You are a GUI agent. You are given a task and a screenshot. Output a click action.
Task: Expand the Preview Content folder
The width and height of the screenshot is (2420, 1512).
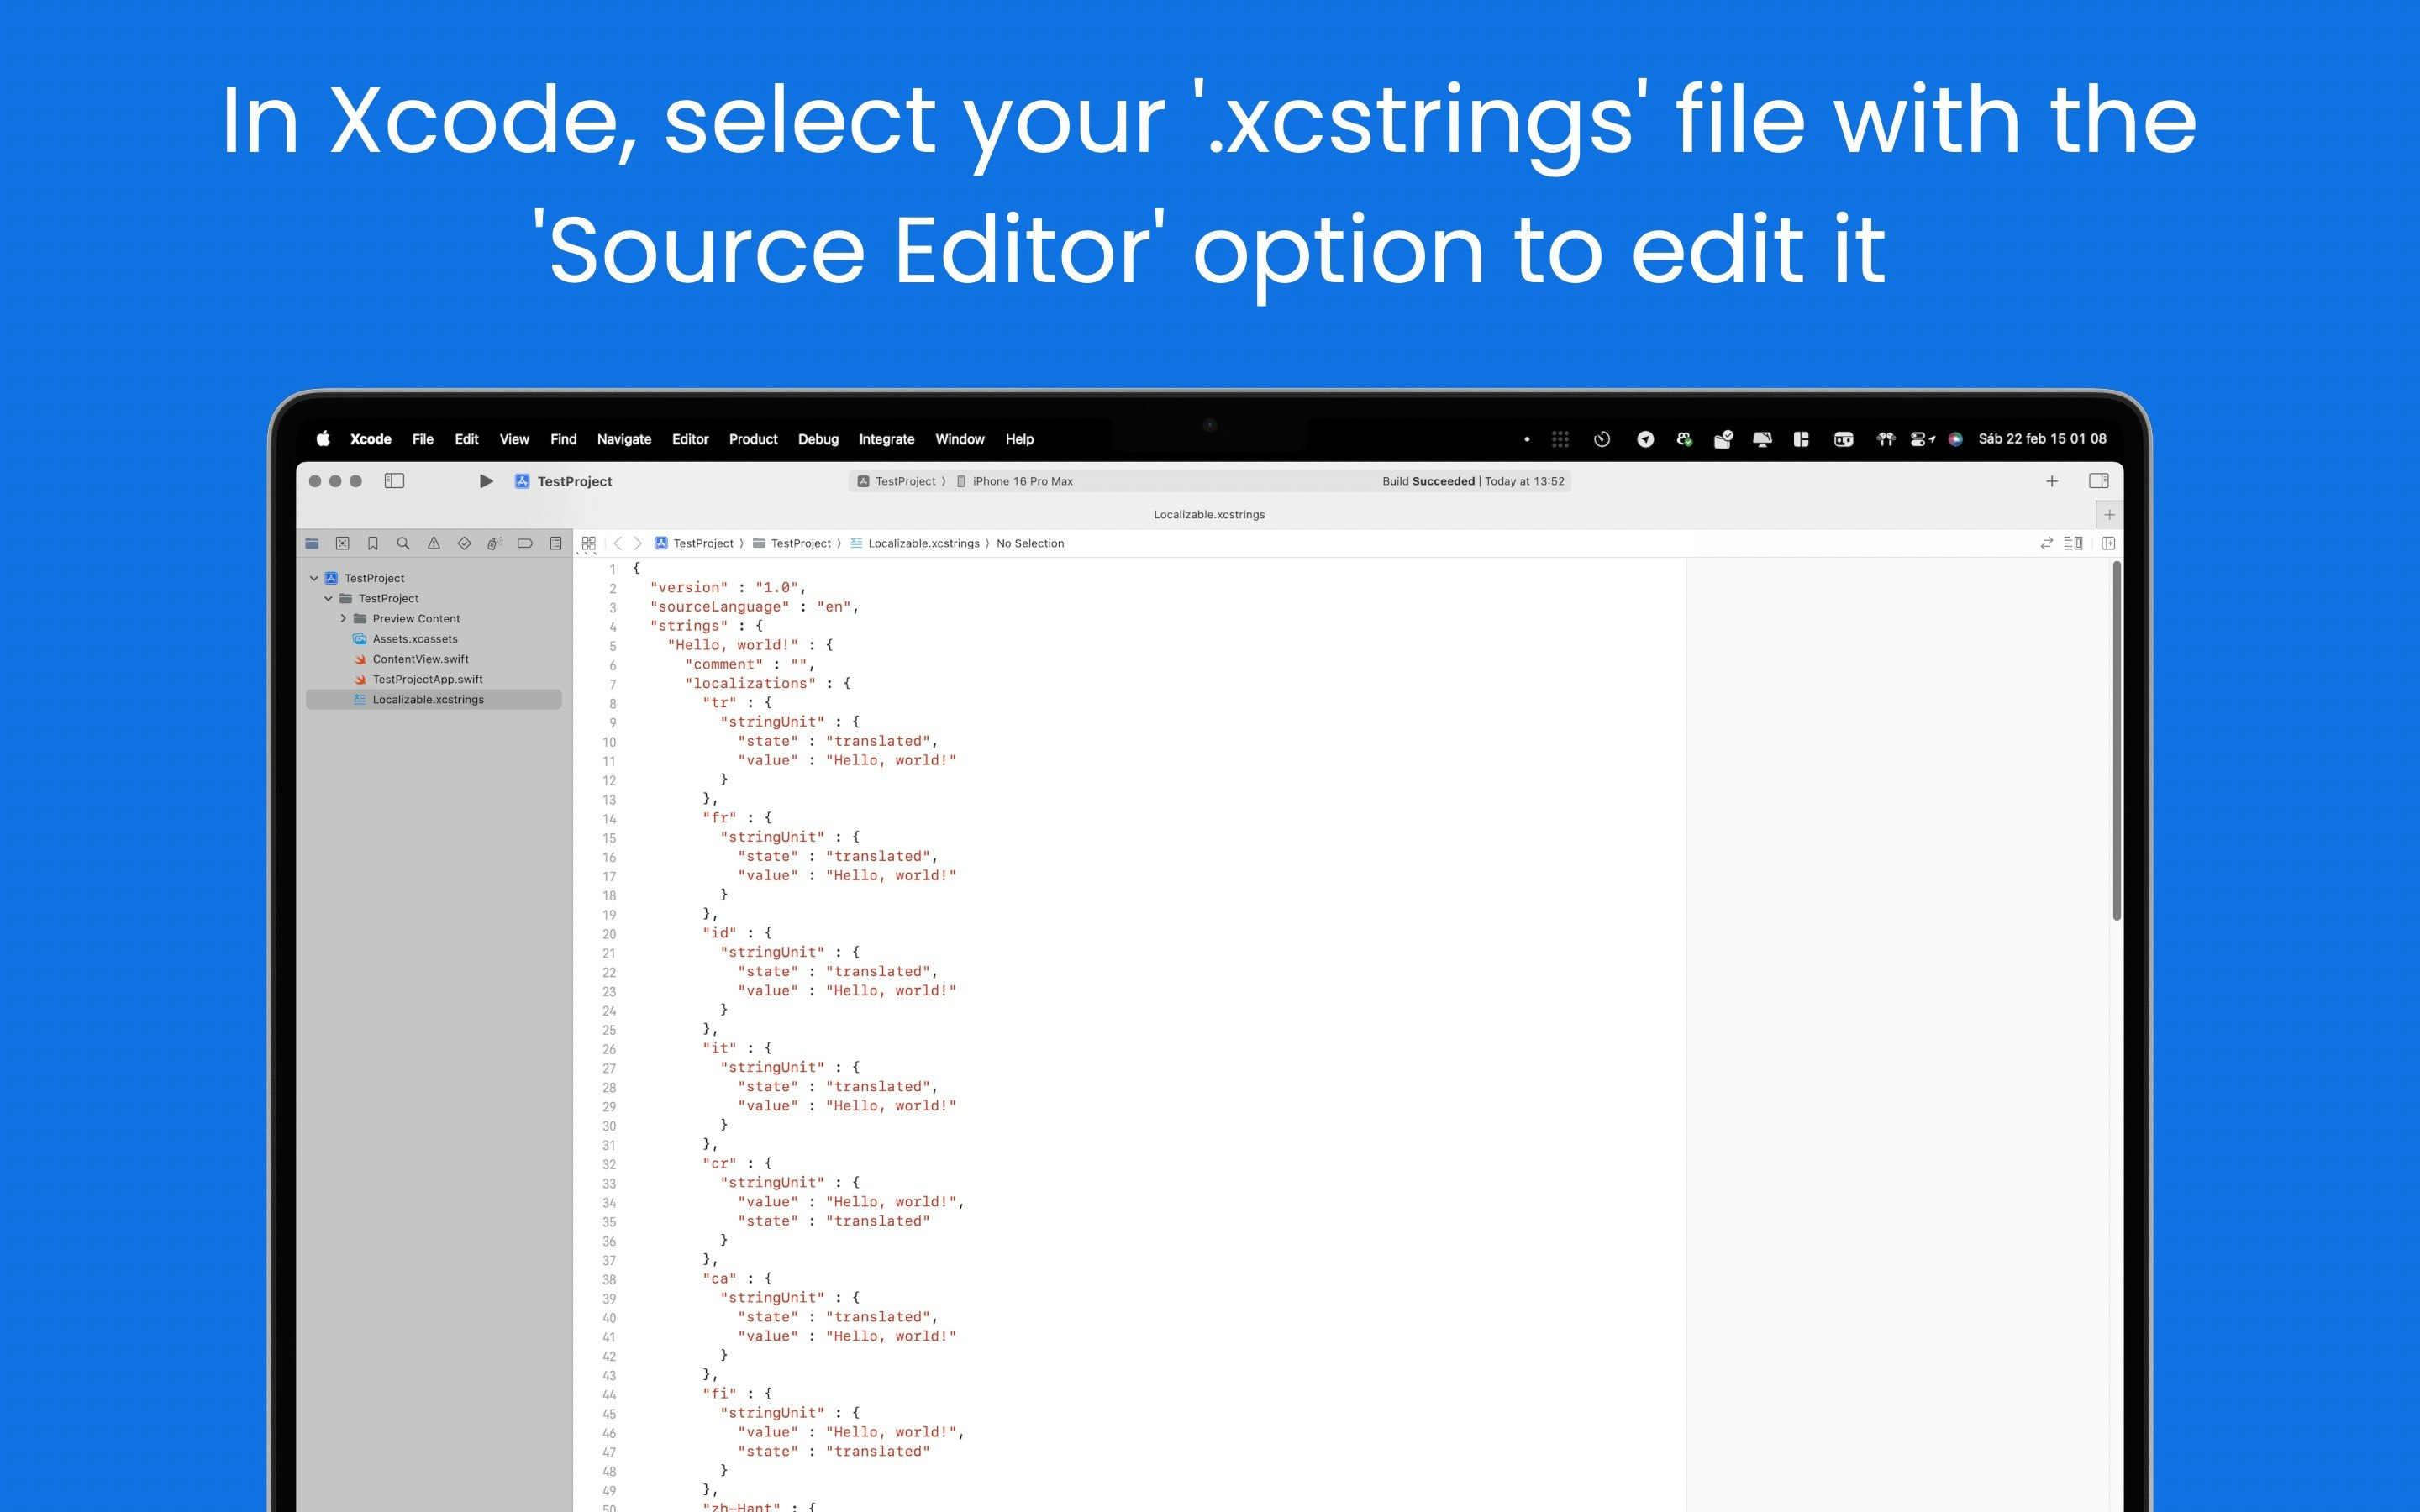(x=343, y=619)
